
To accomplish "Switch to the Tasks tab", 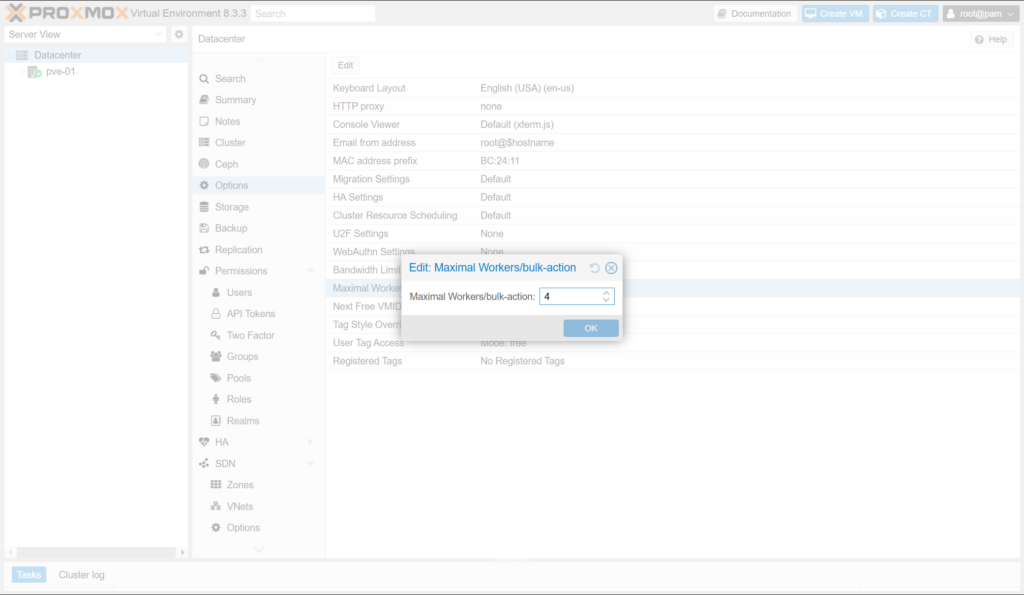I will [29, 575].
